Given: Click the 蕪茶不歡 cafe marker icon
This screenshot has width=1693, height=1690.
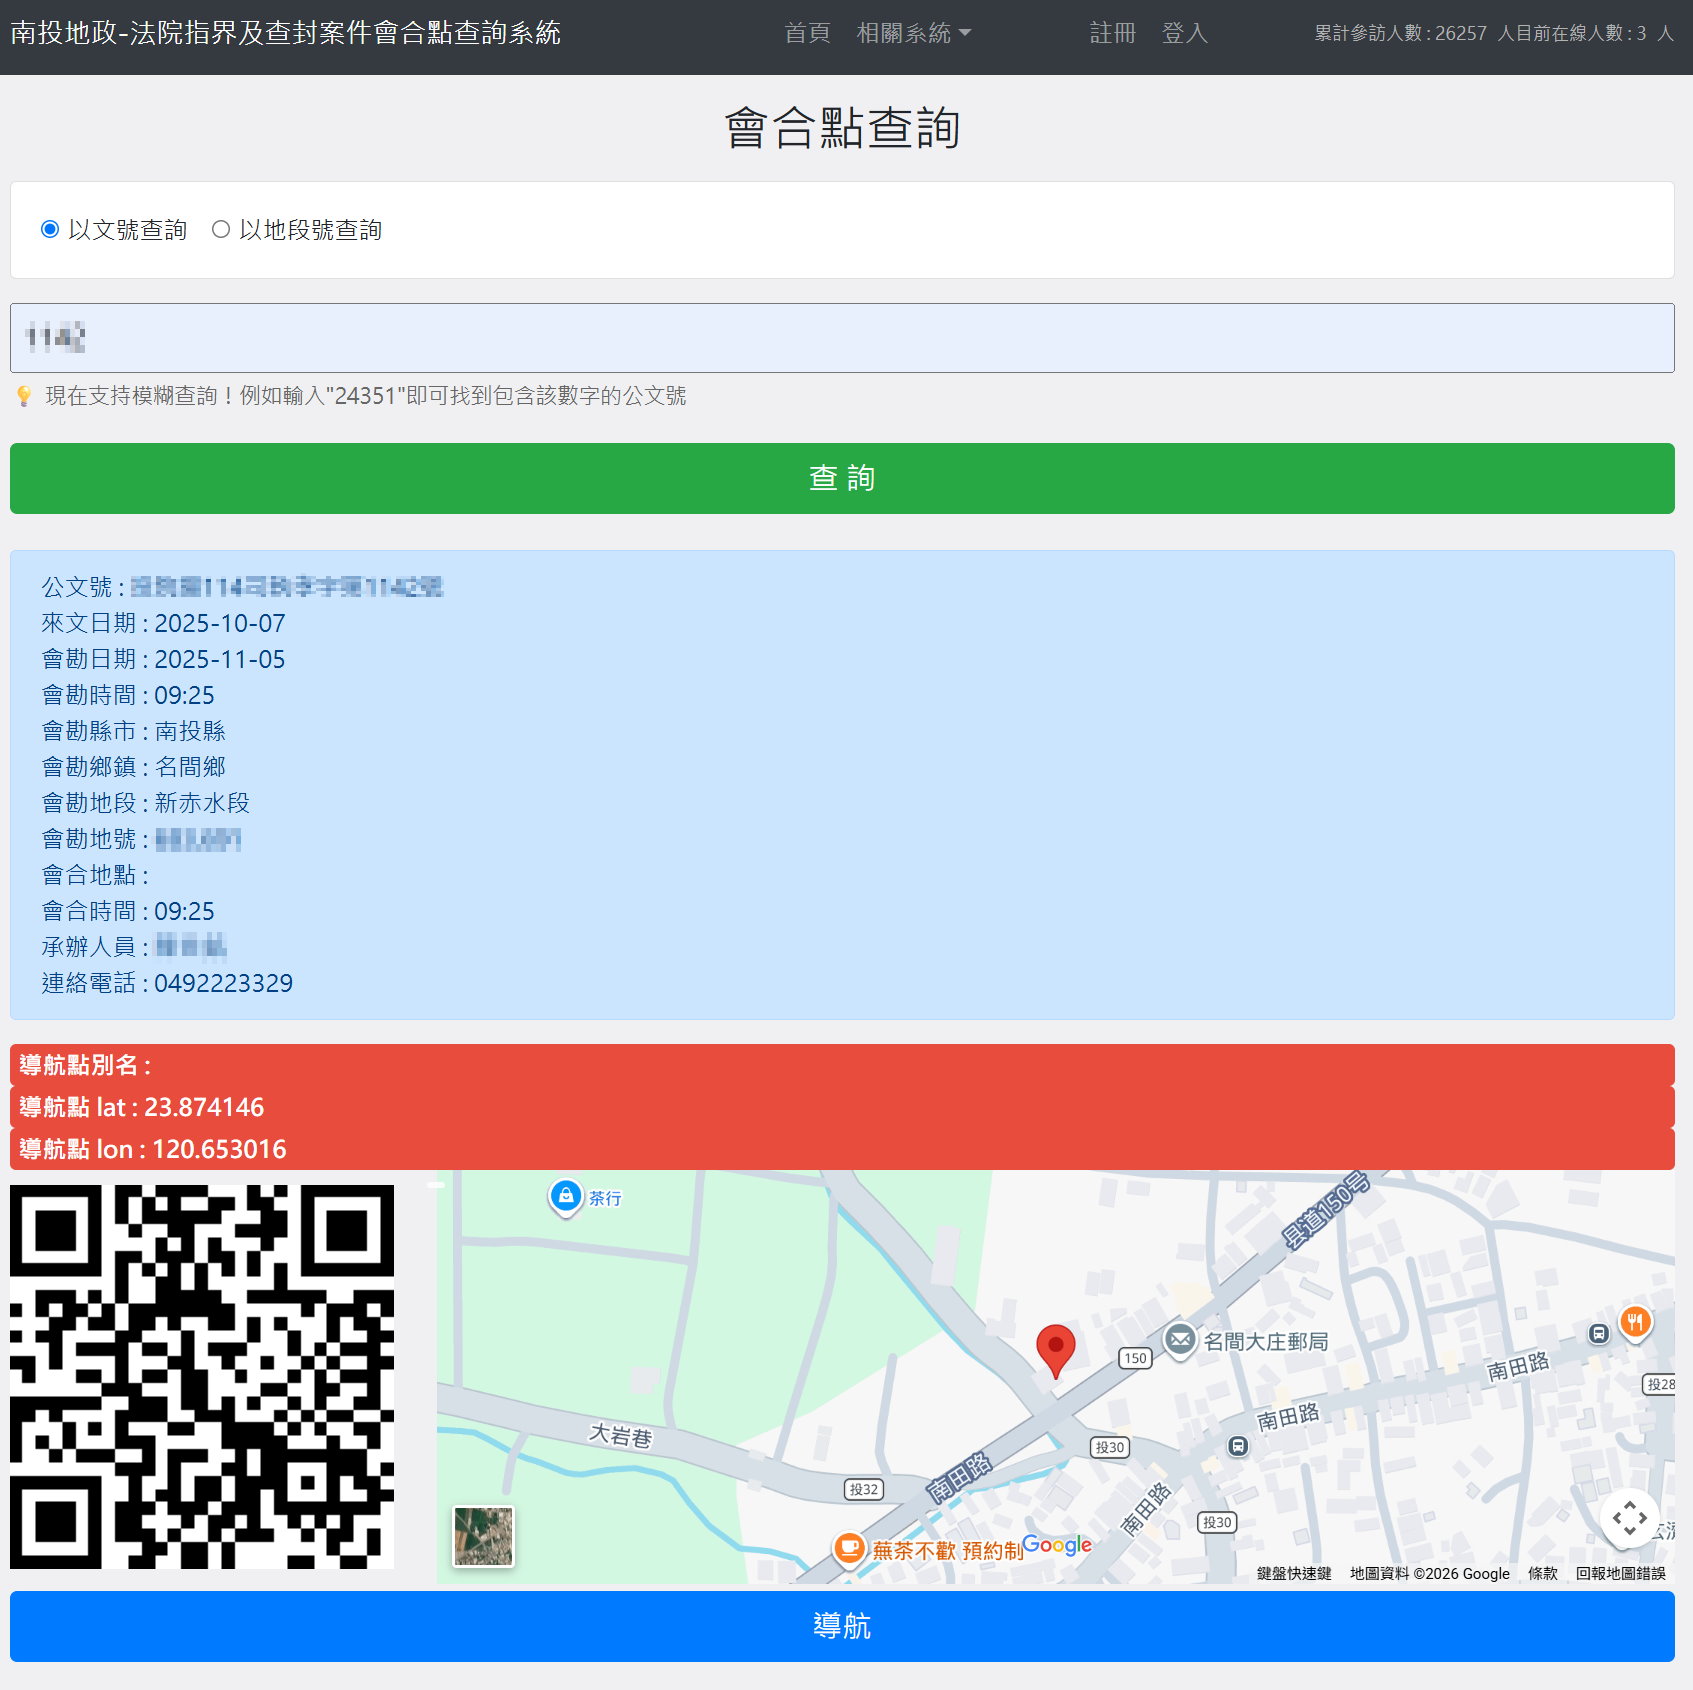Looking at the screenshot, I should coord(849,1549).
